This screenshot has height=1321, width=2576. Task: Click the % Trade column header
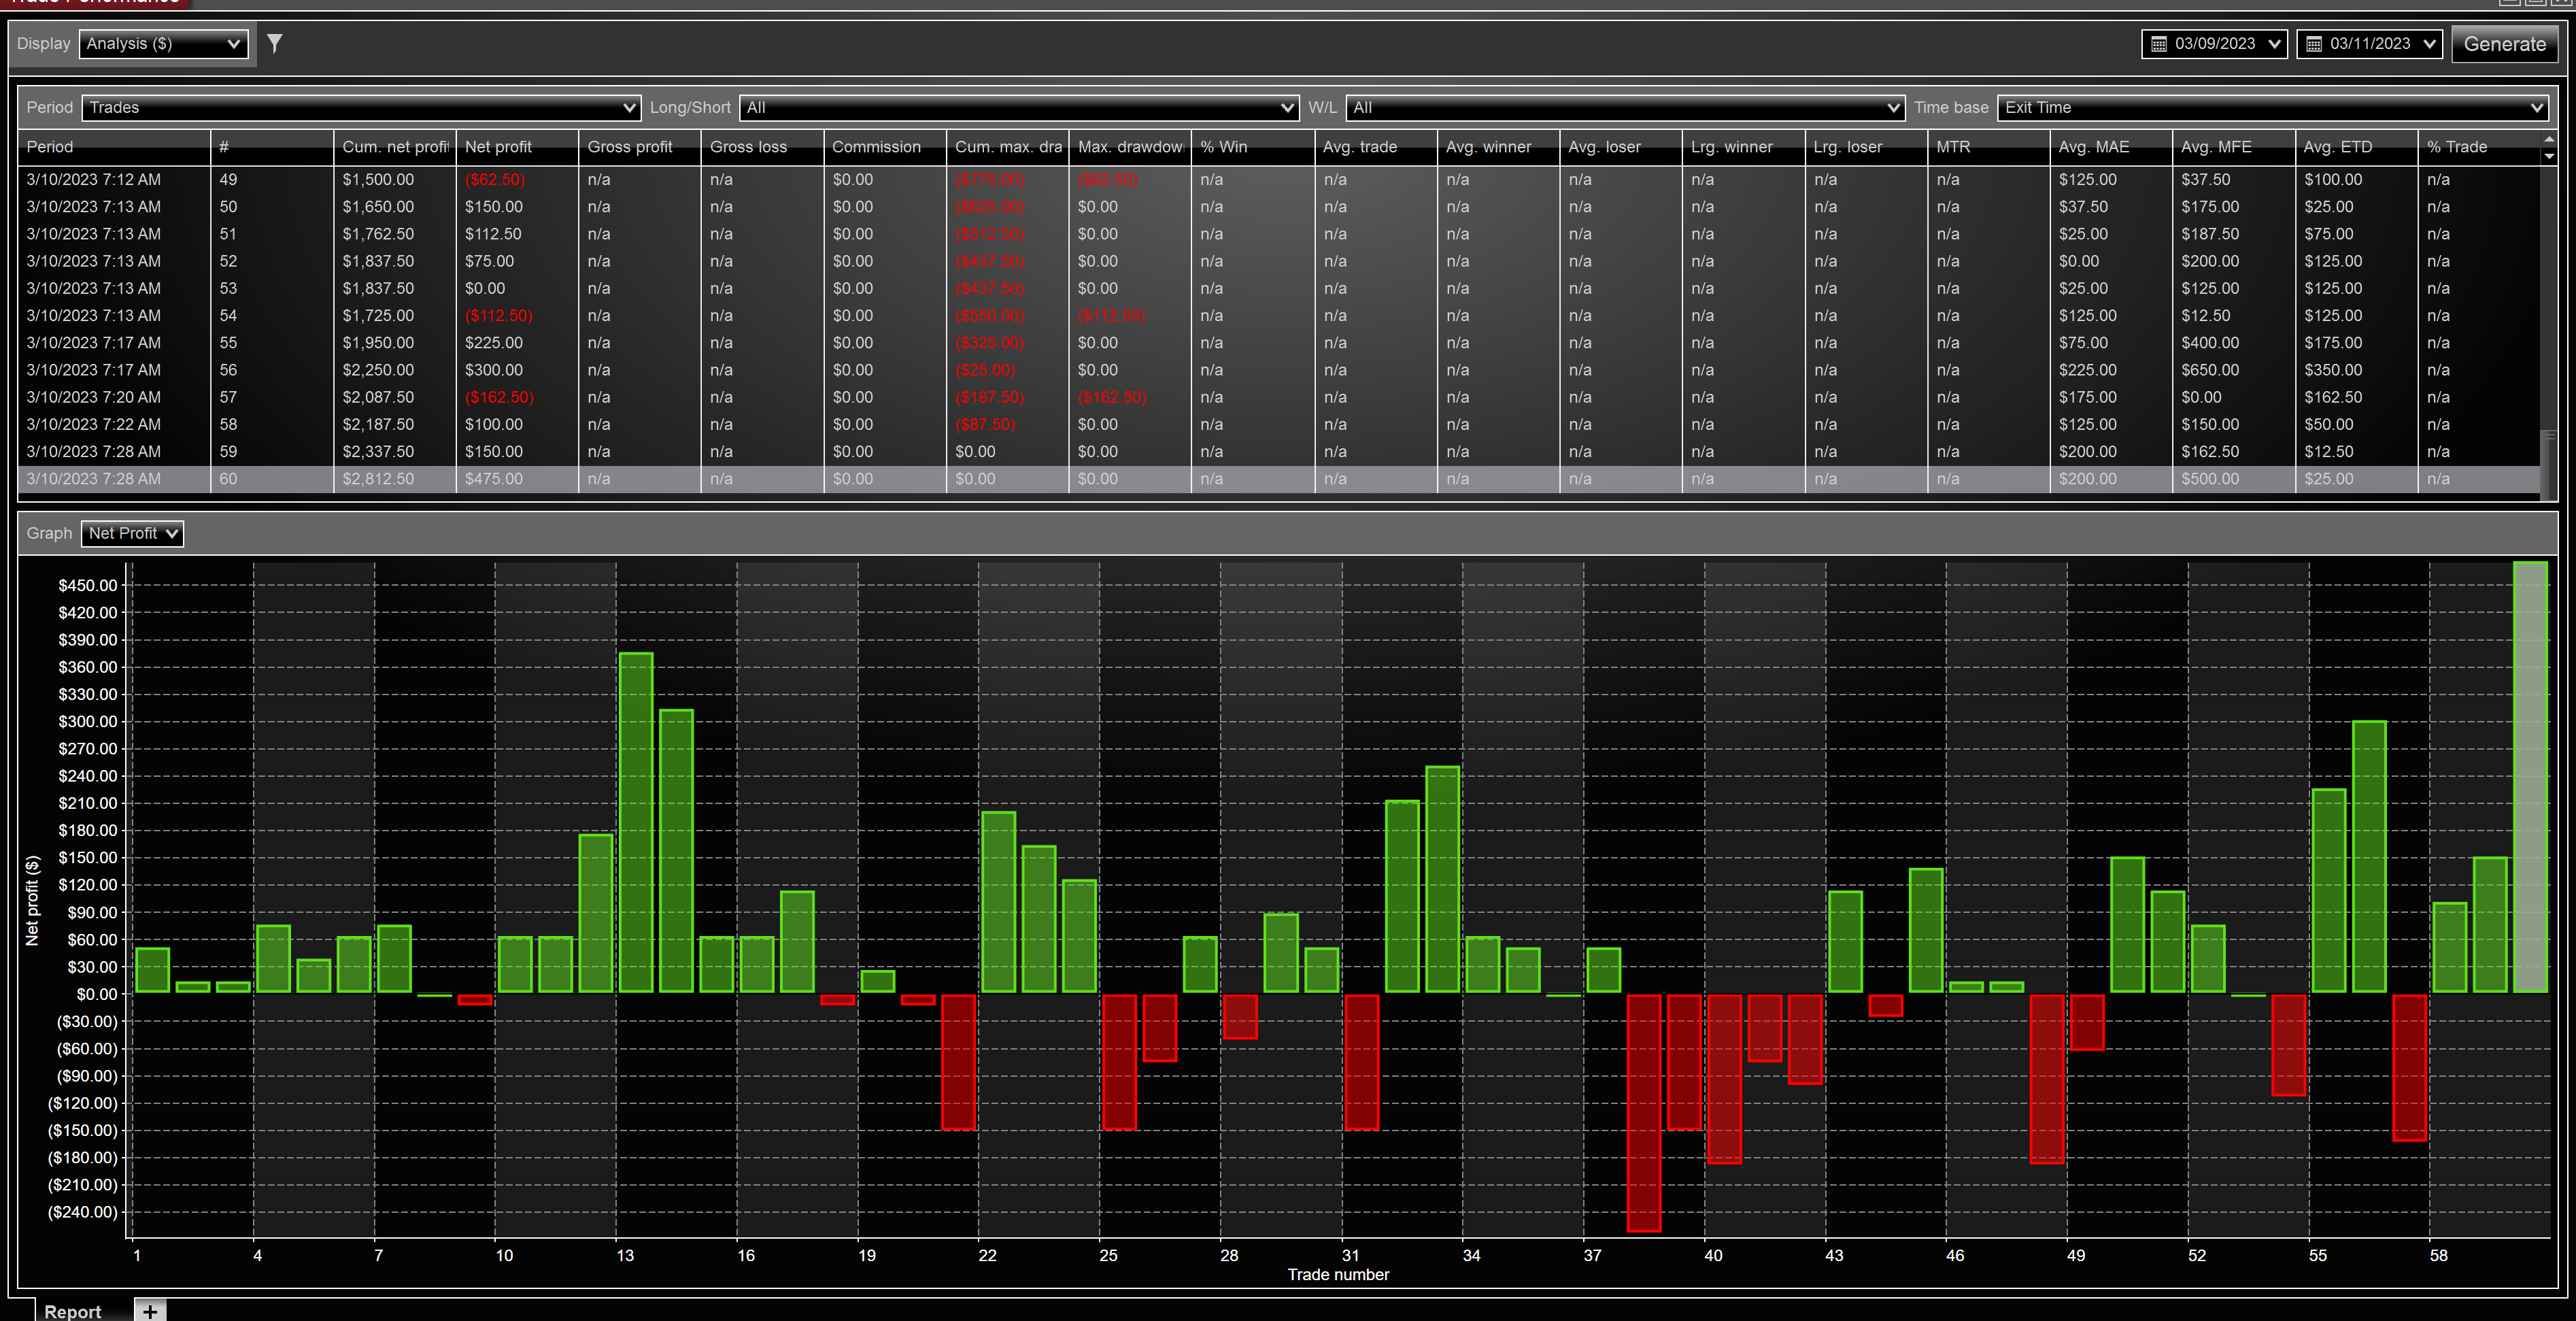(2479, 147)
